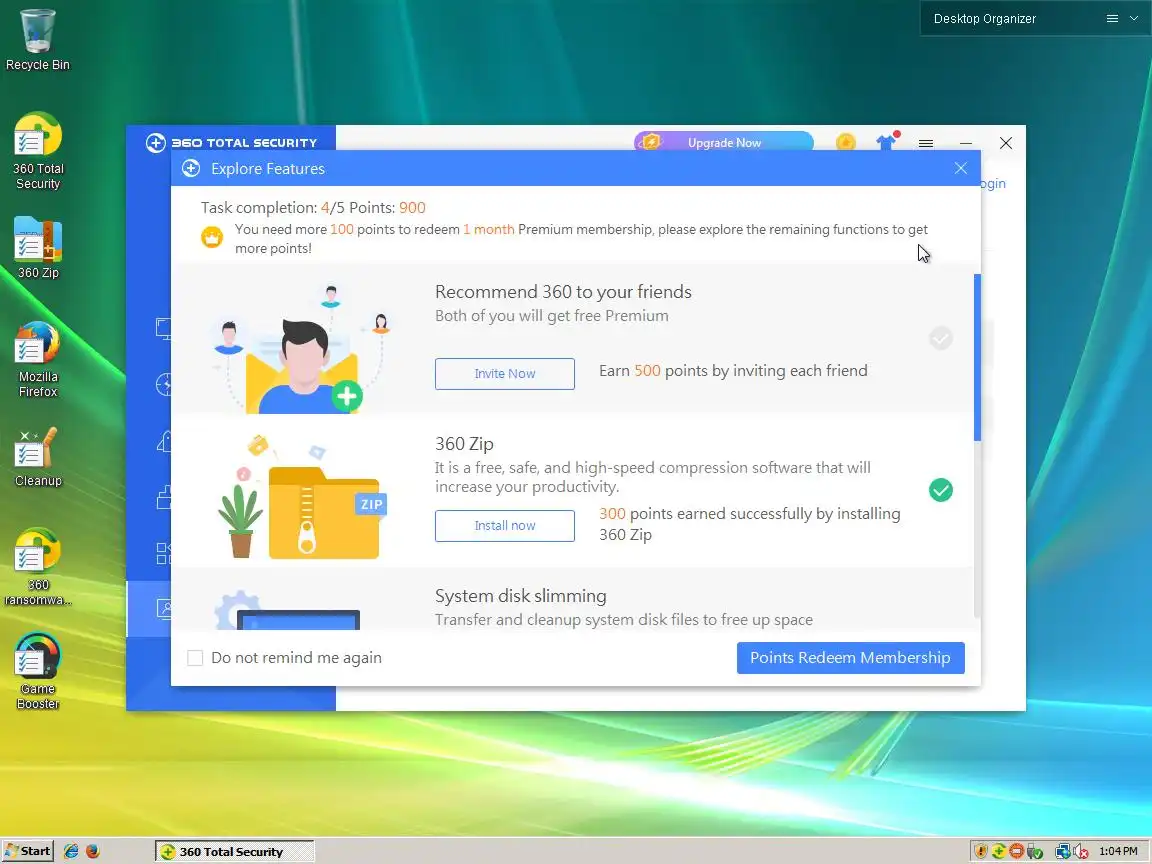Check Do not remind me again
The width and height of the screenshot is (1152, 864).
point(195,658)
